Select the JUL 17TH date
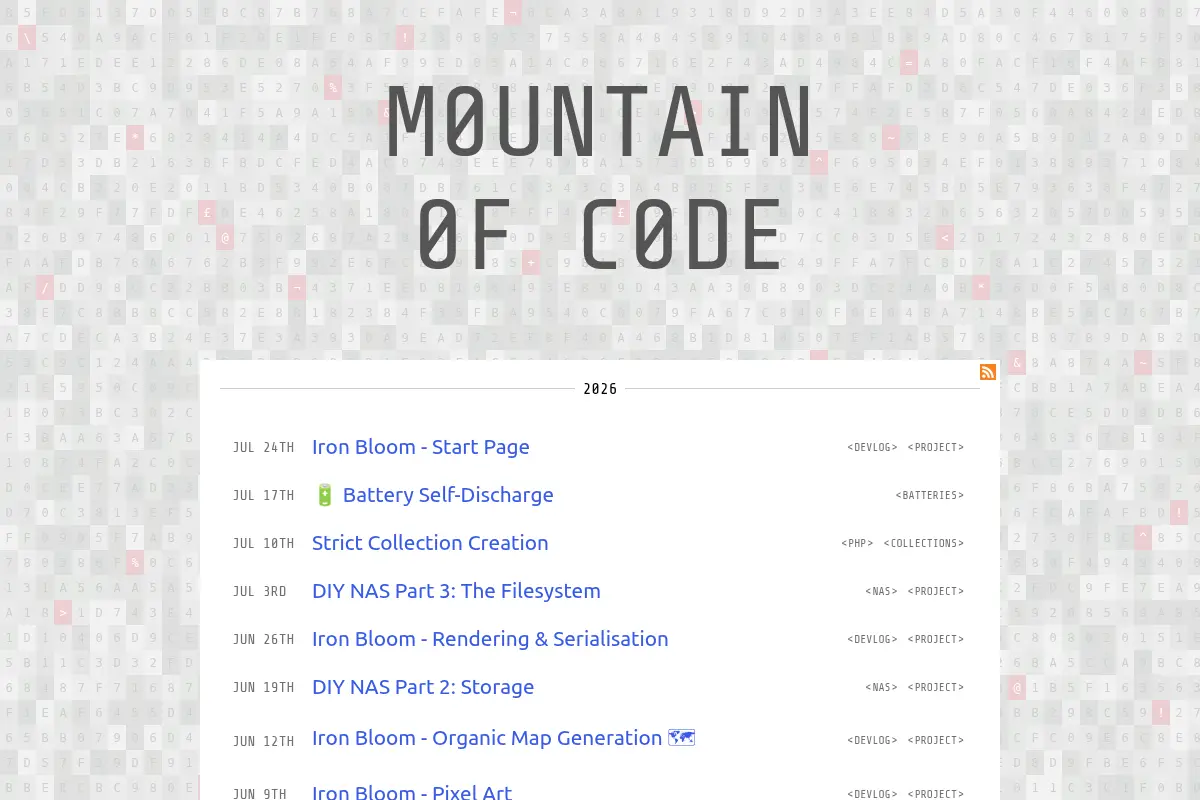The height and width of the screenshot is (800, 1200). click(263, 495)
